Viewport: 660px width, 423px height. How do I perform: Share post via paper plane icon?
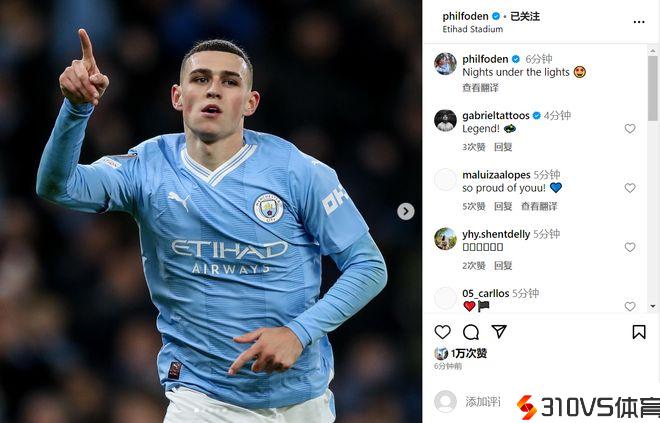[499, 332]
